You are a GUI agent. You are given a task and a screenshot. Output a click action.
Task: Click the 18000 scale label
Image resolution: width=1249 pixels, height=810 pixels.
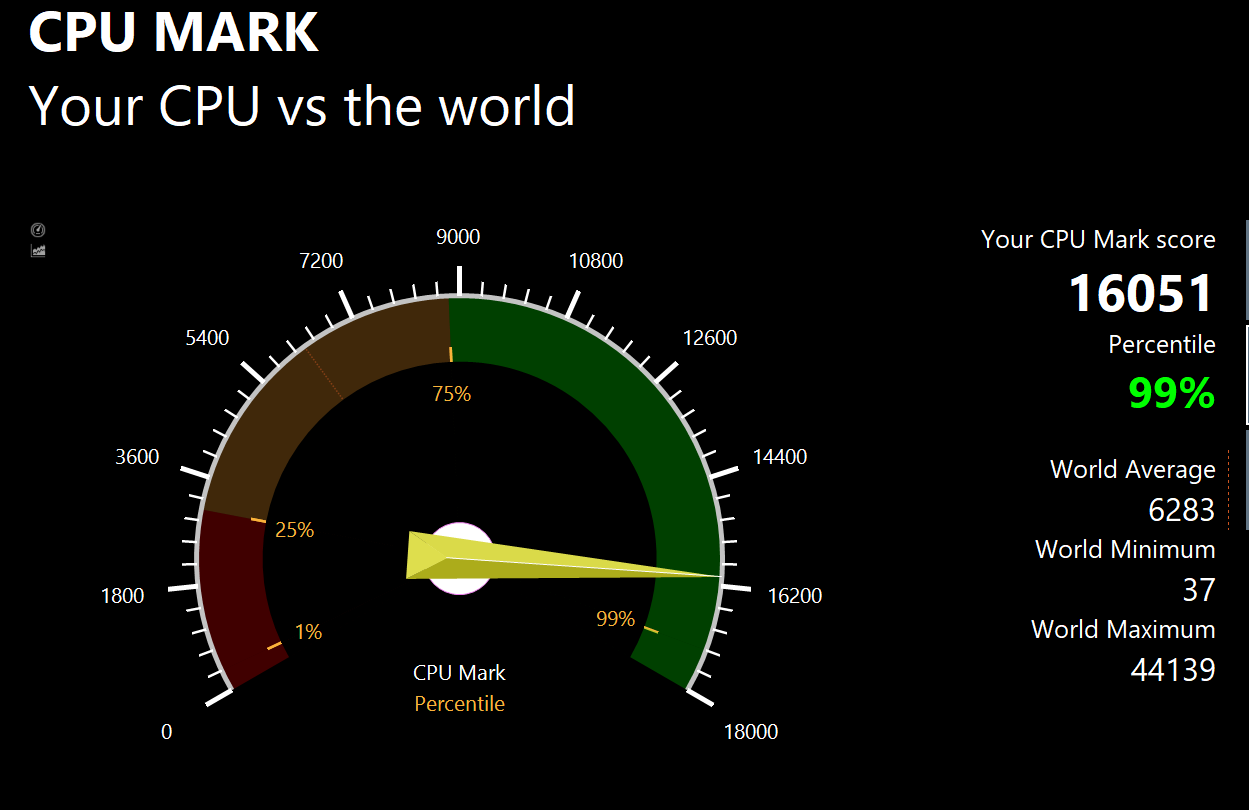tap(750, 732)
